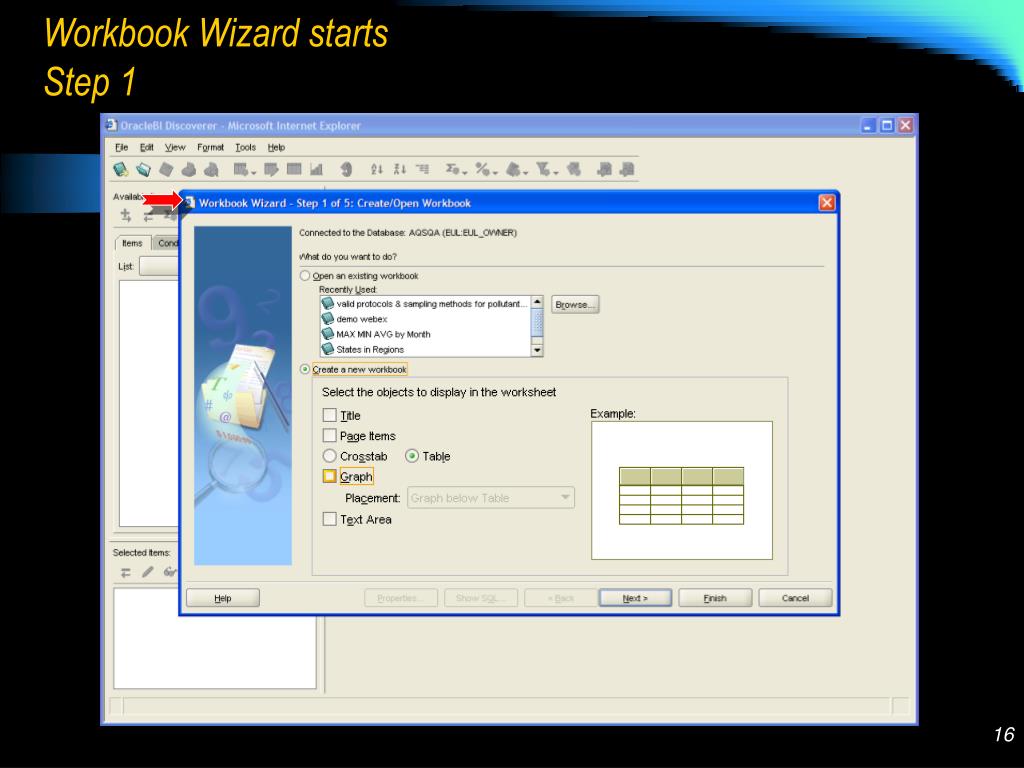Click the icon beside 'States in Regions'

click(328, 349)
